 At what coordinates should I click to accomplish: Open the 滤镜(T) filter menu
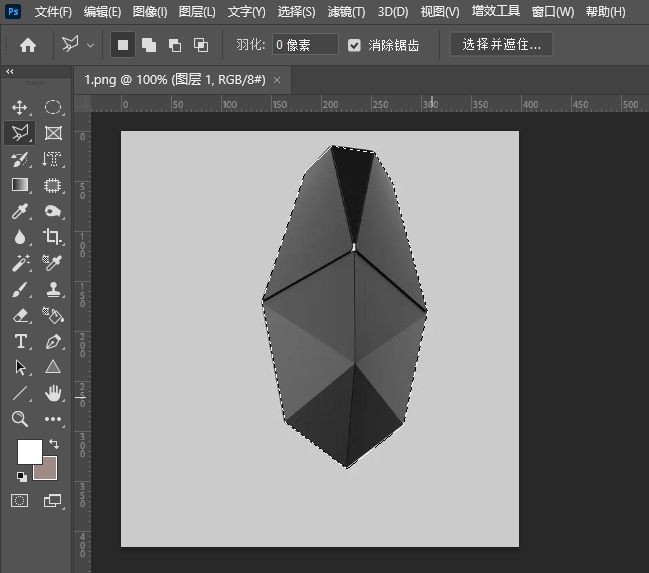pyautogui.click(x=346, y=12)
